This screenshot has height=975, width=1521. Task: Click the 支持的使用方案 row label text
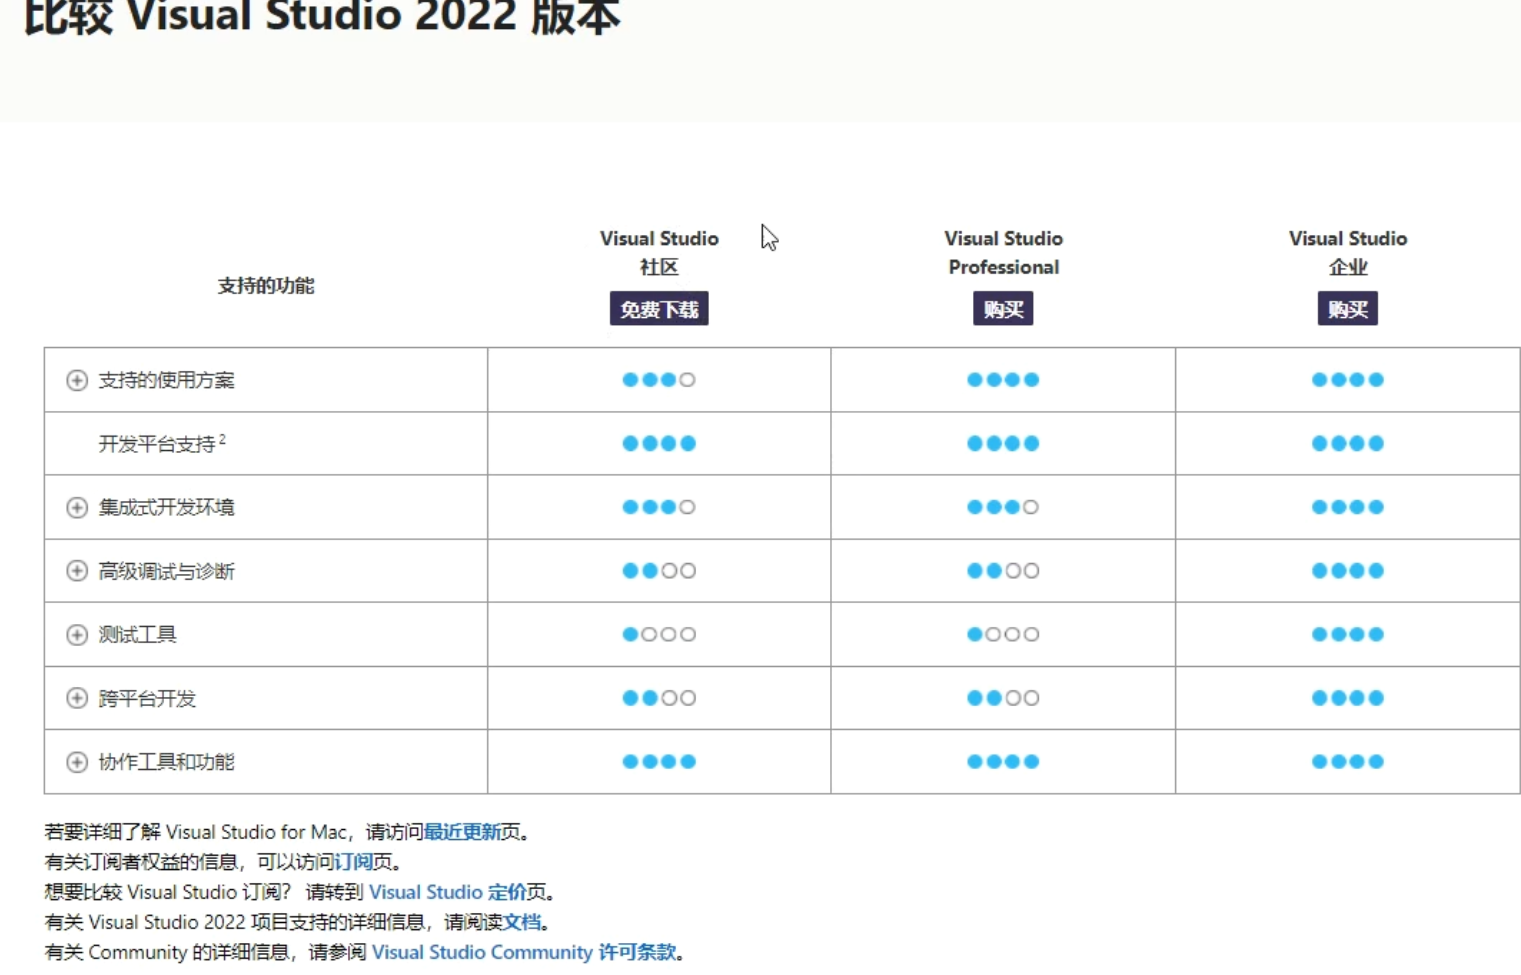pyautogui.click(x=166, y=380)
